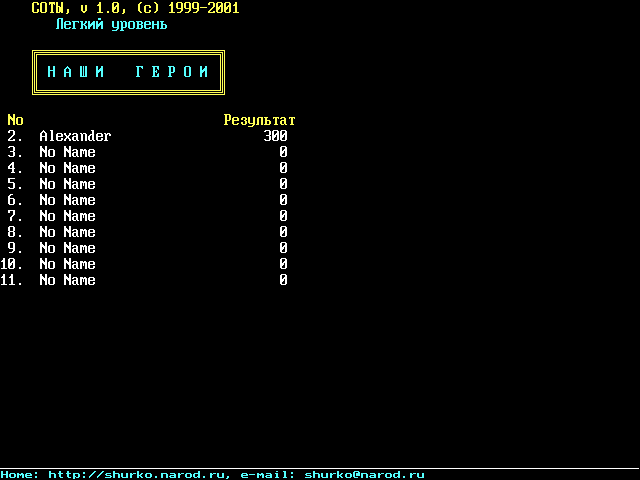The width and height of the screenshot is (640, 480).
Task: Click the zero score in row 11
Action: coord(283,280)
